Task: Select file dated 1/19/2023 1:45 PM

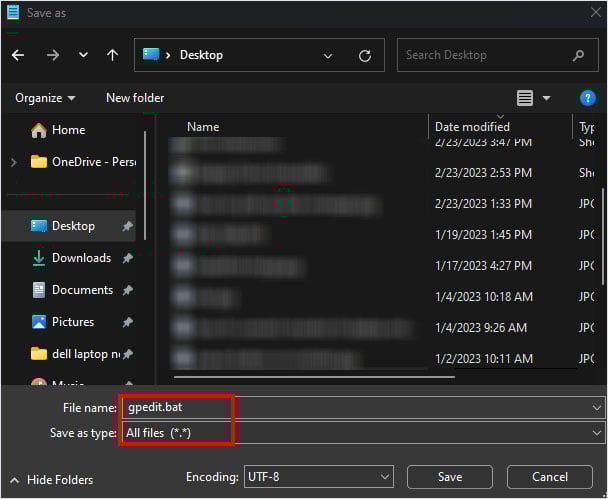Action: pos(382,235)
